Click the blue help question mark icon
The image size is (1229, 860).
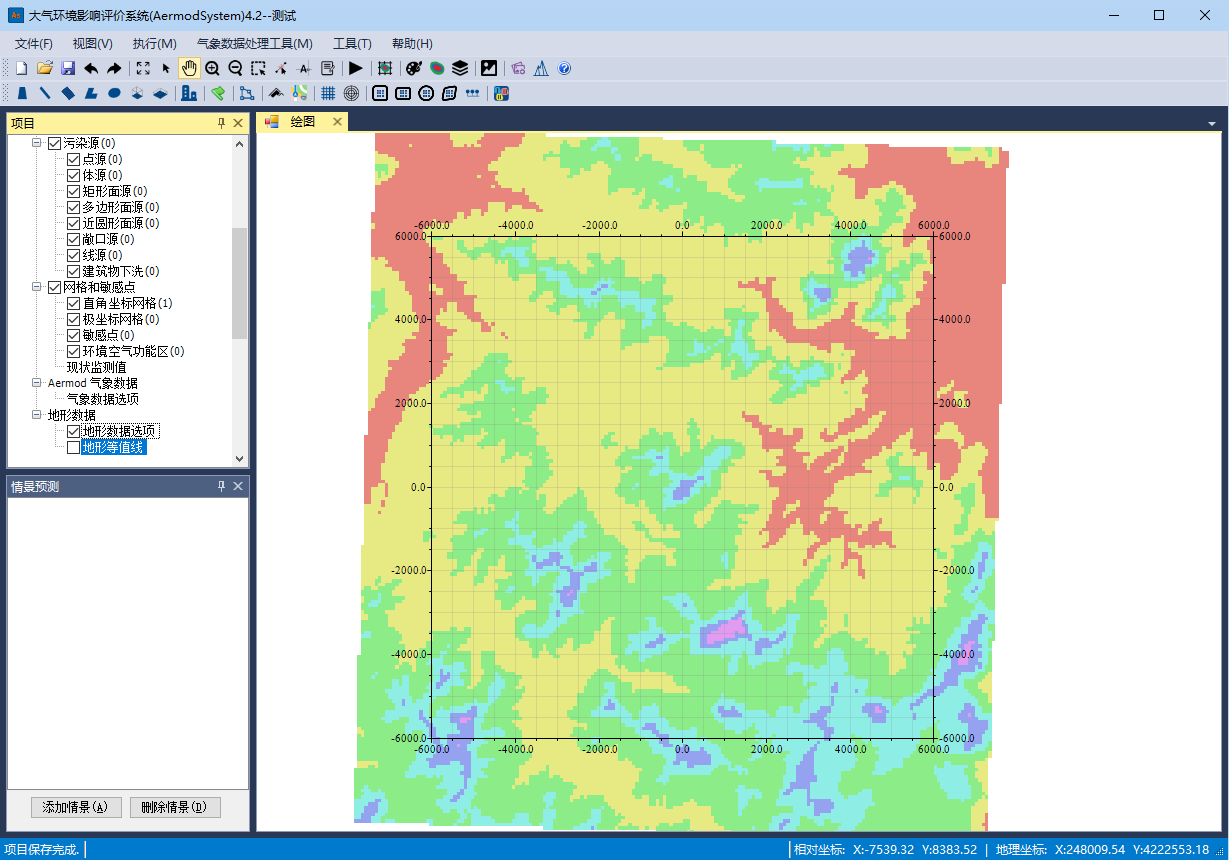coord(564,68)
